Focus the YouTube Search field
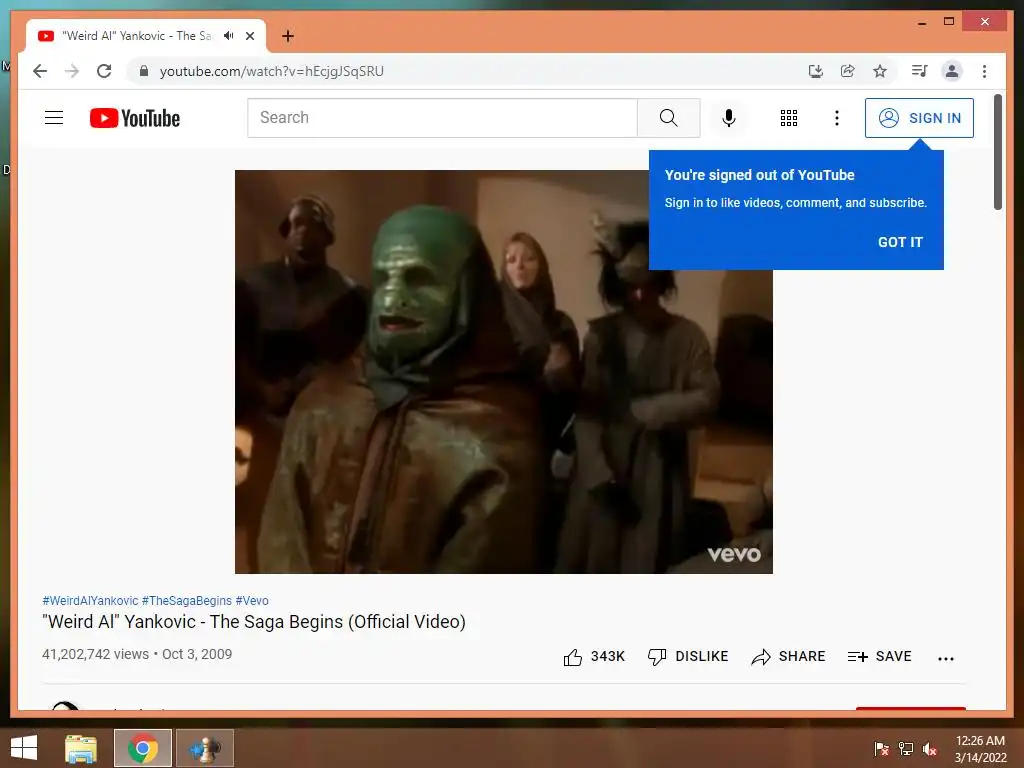The image size is (1024, 768). tap(442, 118)
